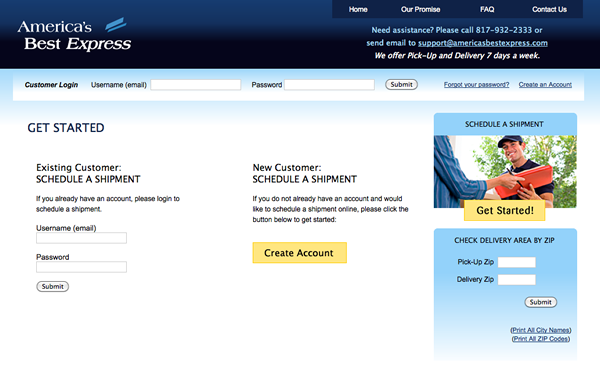Click the 'Pick-Up and Delivery 7 days a week' text

click(x=473, y=55)
